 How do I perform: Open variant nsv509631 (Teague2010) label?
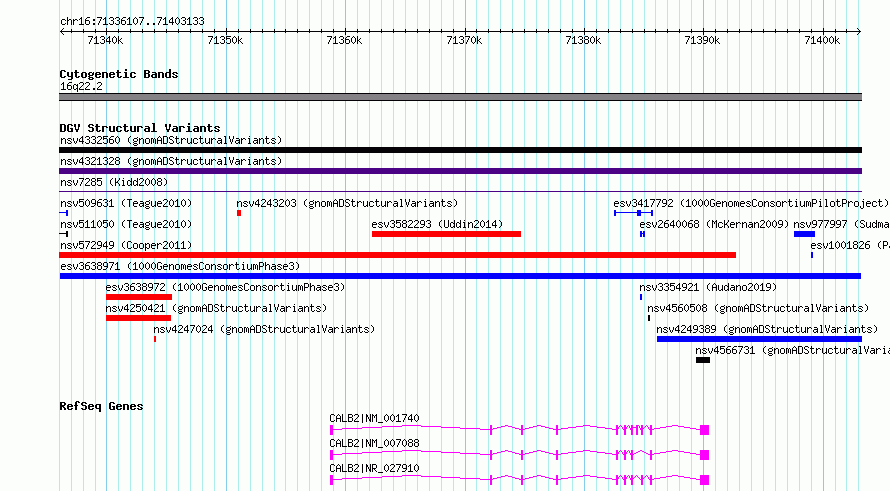126,203
